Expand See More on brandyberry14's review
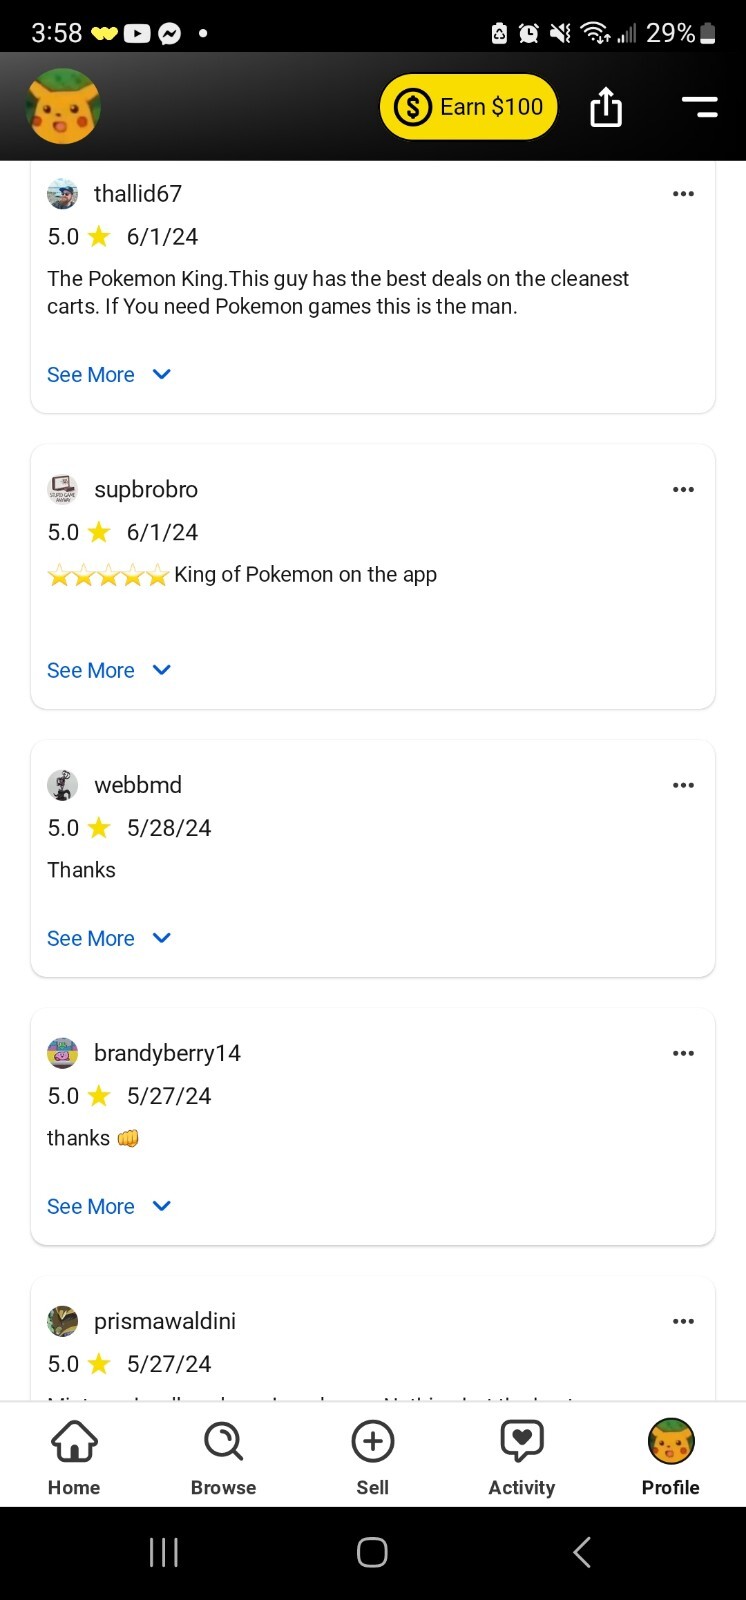 tap(109, 1207)
